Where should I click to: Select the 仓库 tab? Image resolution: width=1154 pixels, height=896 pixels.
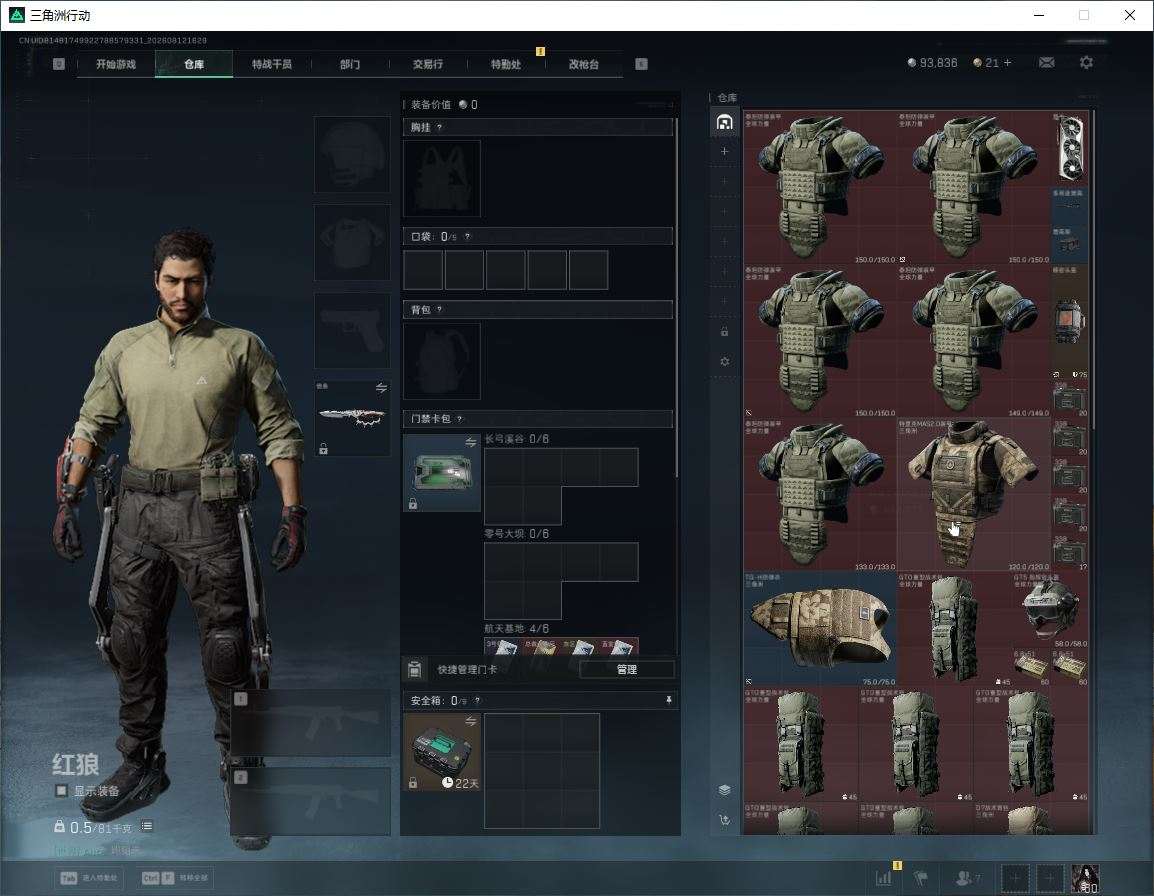click(x=194, y=64)
